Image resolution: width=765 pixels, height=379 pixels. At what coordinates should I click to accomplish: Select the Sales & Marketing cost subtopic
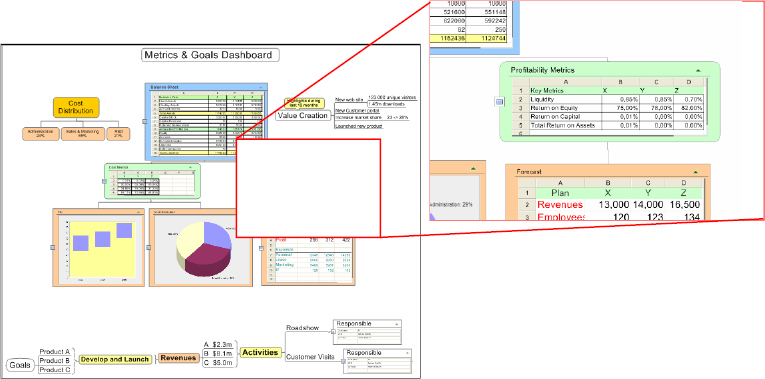pos(83,134)
